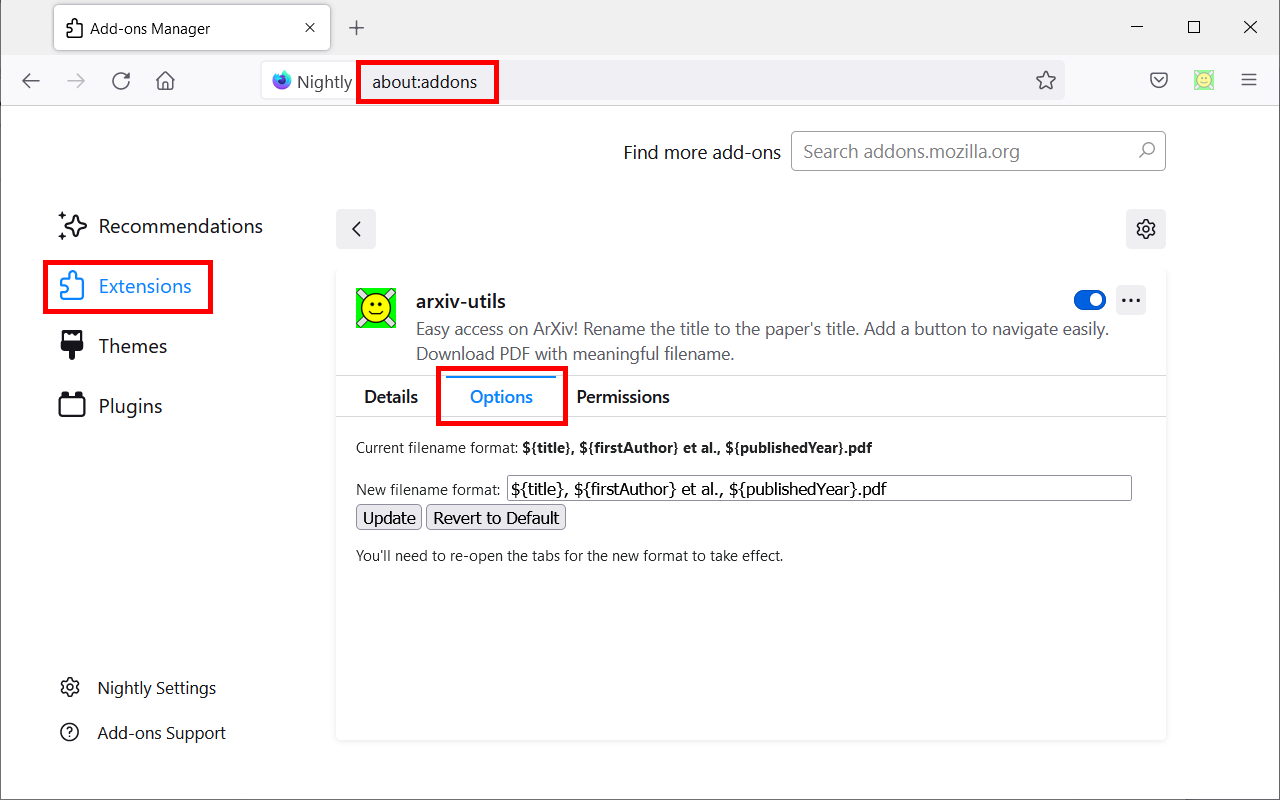Select the Options tab
Screen dimensions: 1280x800
pyautogui.click(x=501, y=397)
